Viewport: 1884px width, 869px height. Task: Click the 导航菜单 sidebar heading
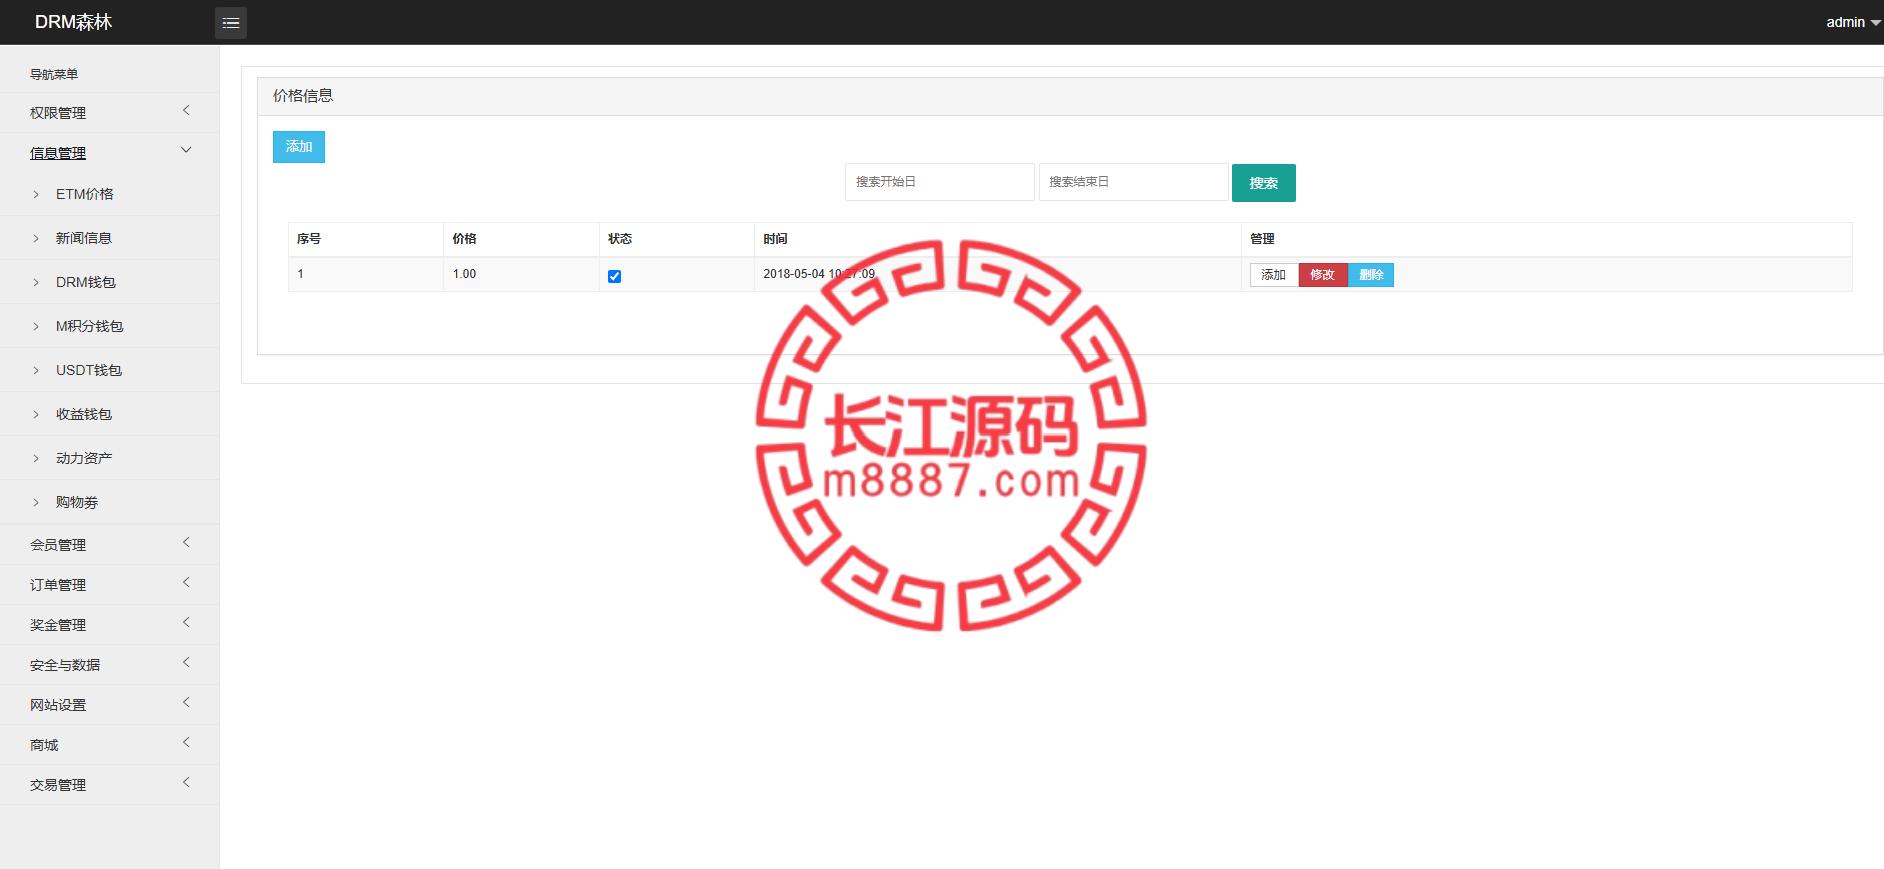54,74
